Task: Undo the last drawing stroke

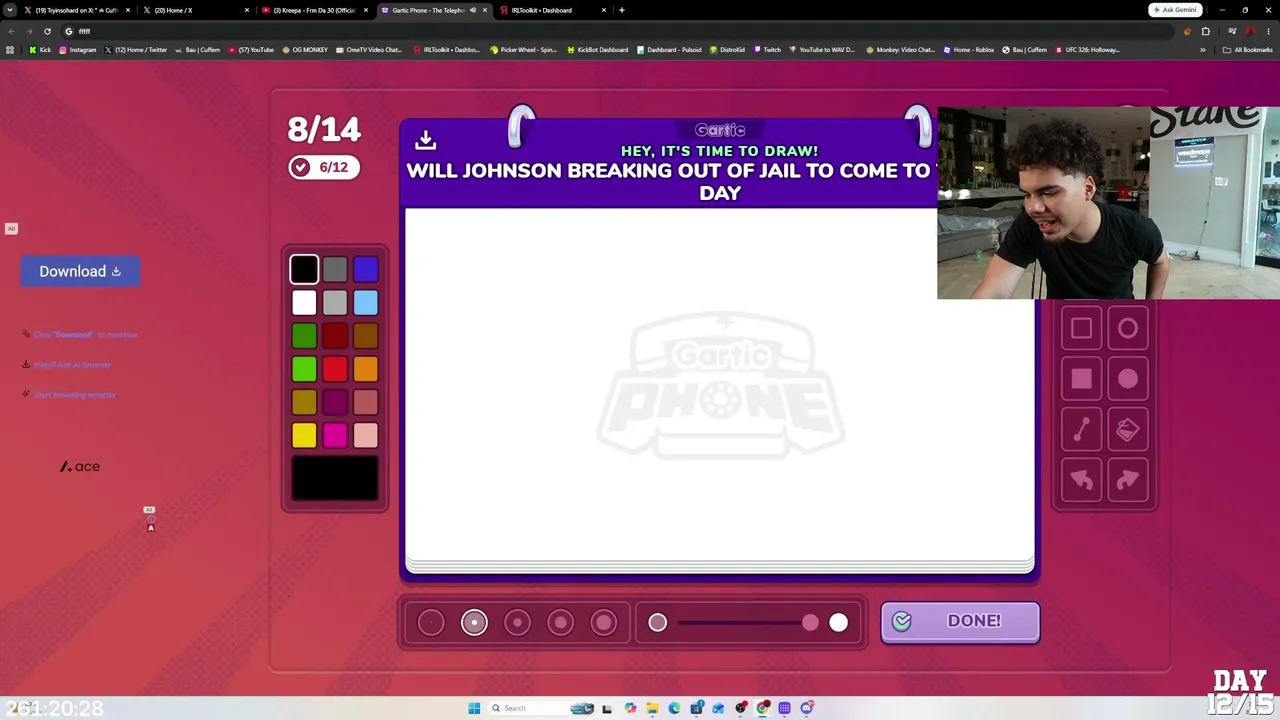Action: 1081,481
